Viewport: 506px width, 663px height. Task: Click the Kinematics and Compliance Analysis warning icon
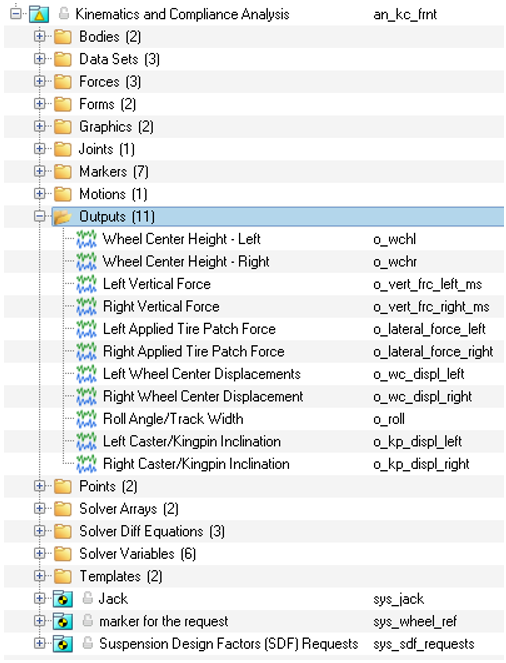(39, 14)
